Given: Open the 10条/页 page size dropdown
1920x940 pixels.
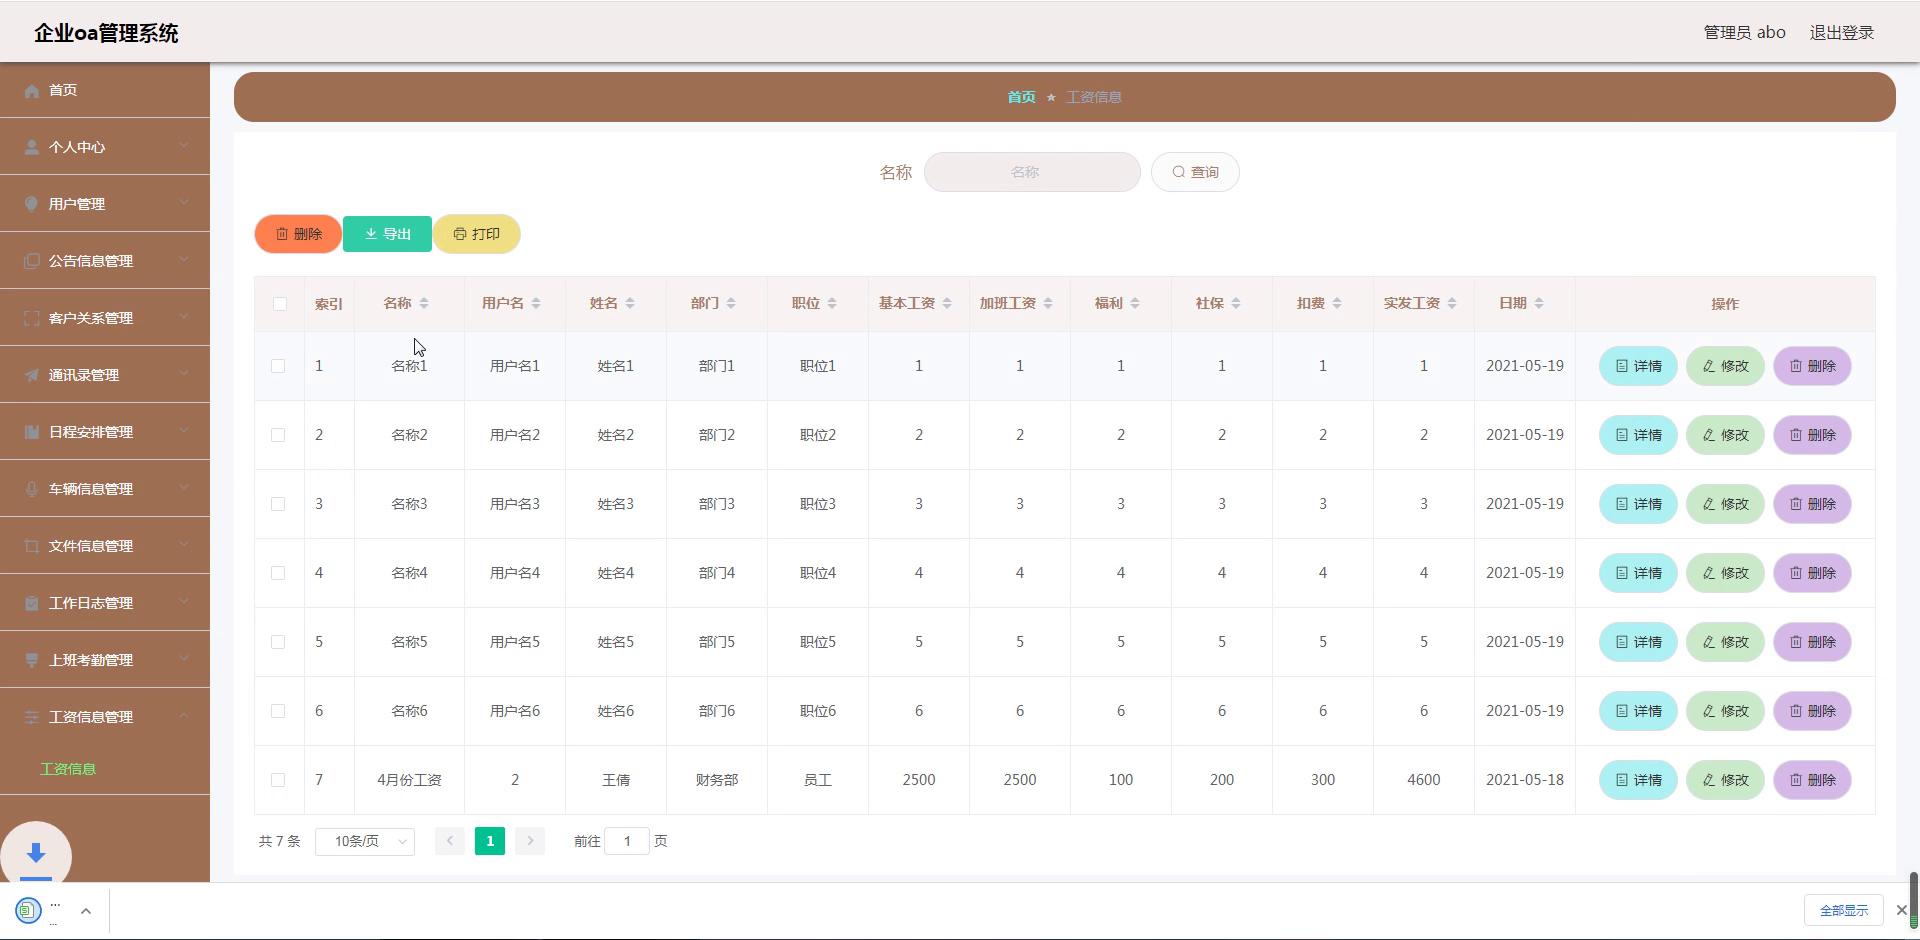Looking at the screenshot, I should point(365,842).
